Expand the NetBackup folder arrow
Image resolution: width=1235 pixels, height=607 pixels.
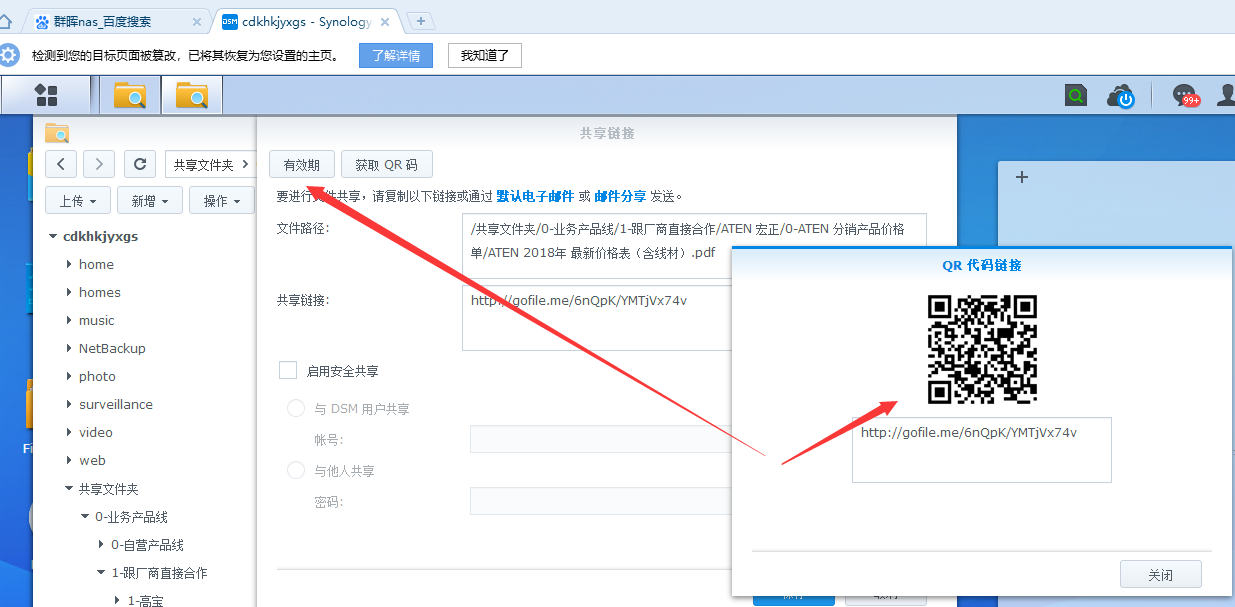[x=69, y=348]
